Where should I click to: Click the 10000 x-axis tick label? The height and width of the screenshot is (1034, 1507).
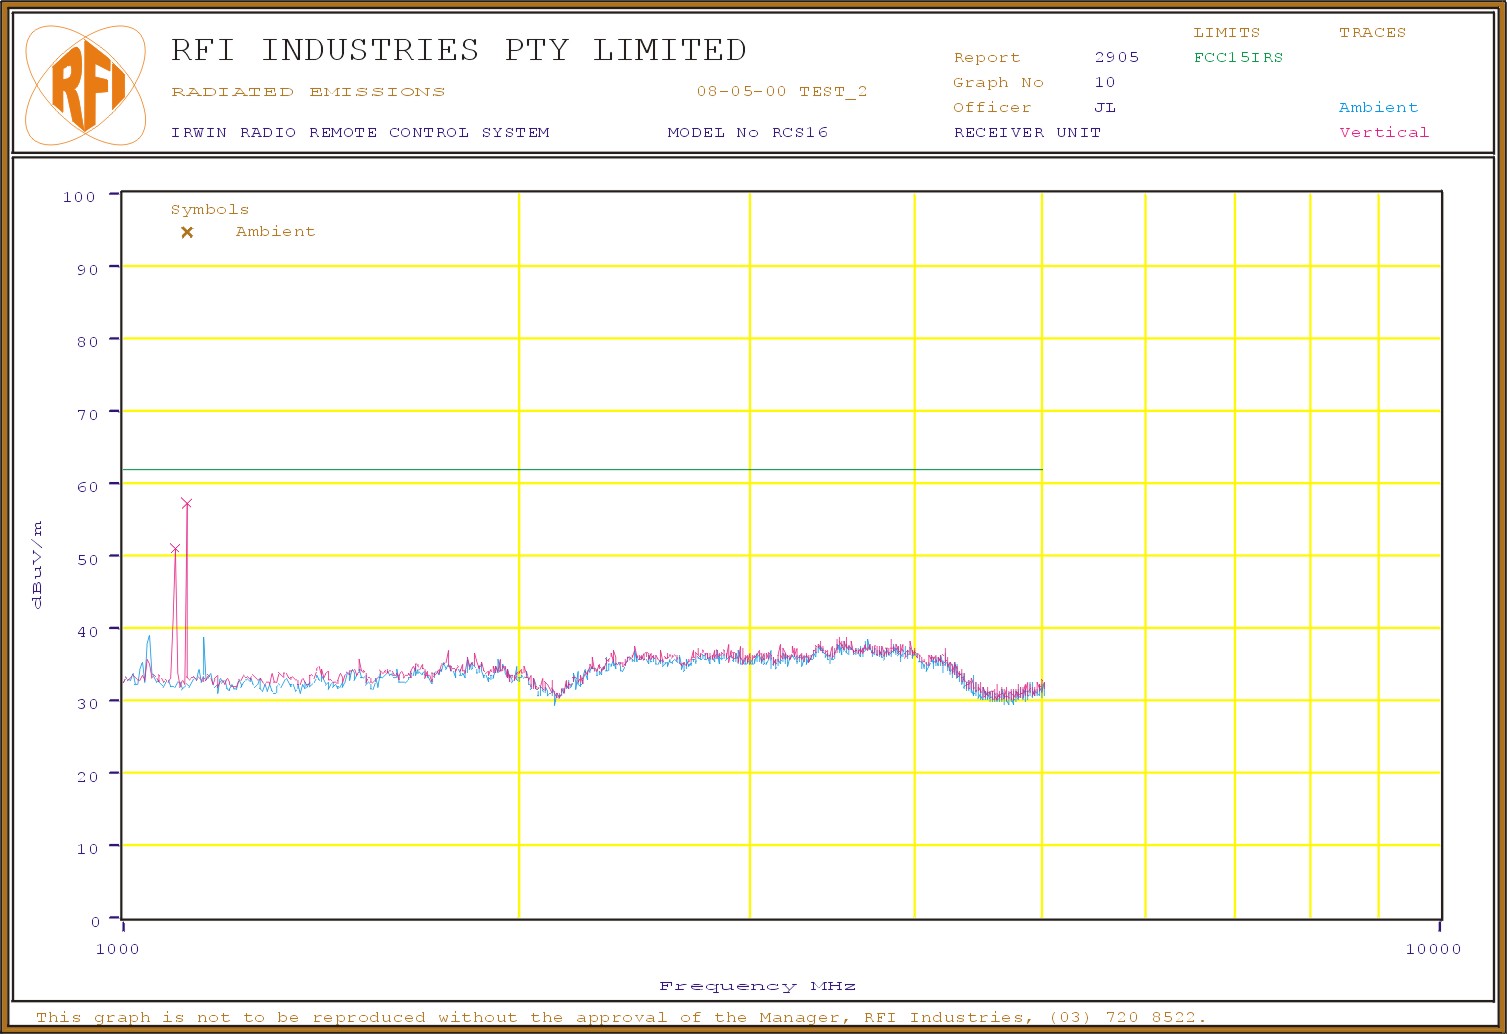(1433, 949)
